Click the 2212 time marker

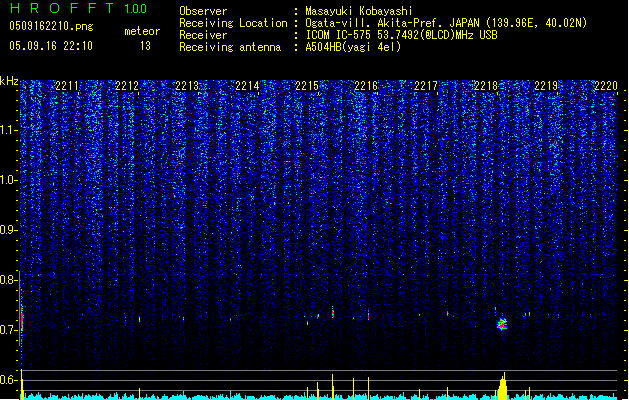[x=127, y=85]
